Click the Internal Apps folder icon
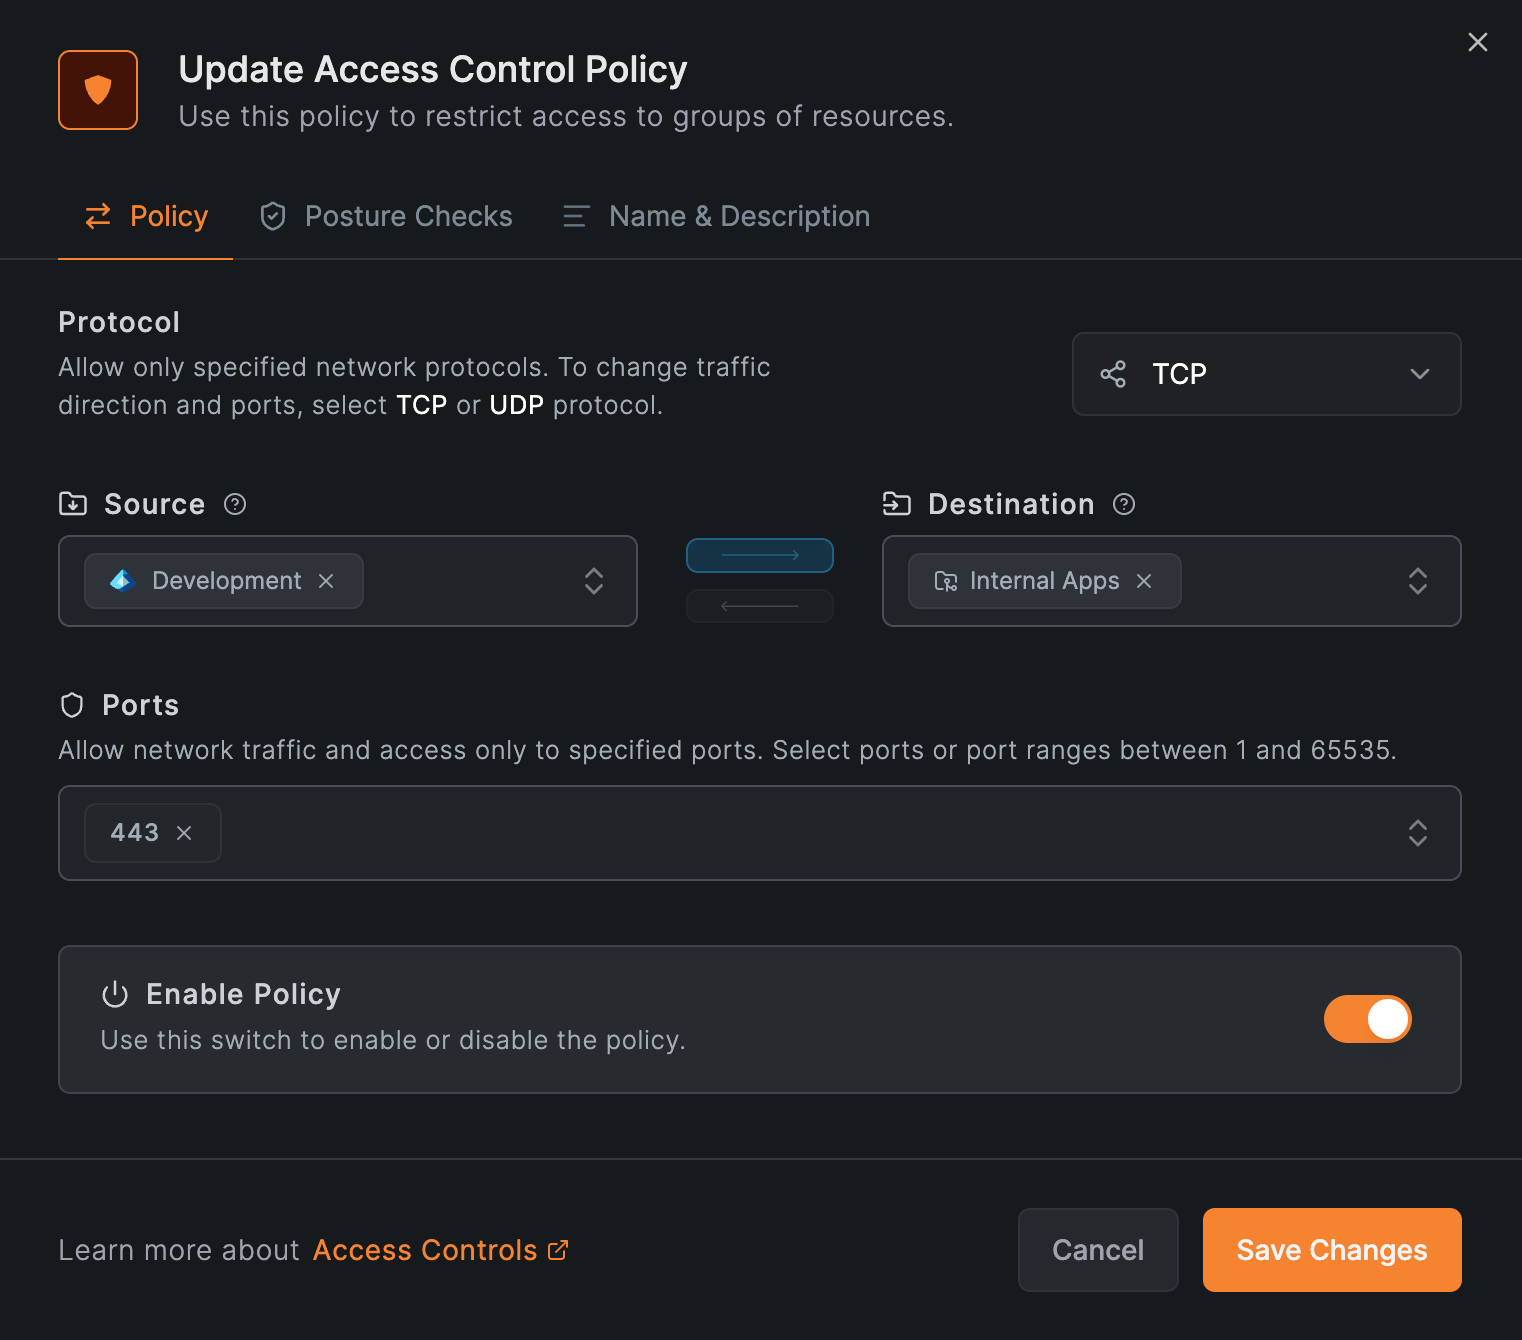Screen dimensions: 1522x1340 pyautogui.click(x=946, y=581)
